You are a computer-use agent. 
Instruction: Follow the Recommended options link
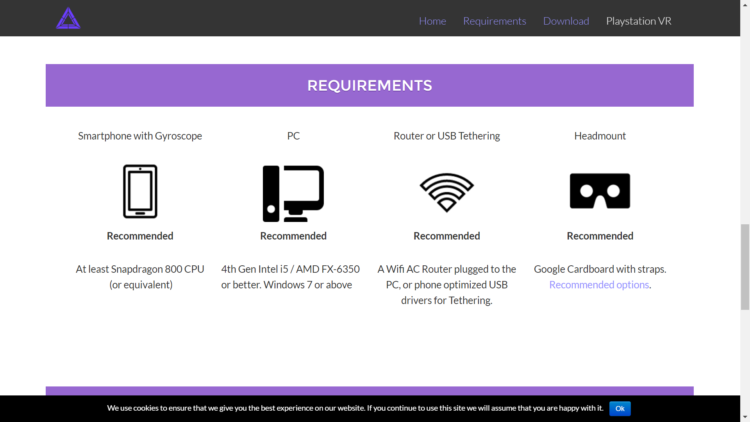click(x=599, y=285)
